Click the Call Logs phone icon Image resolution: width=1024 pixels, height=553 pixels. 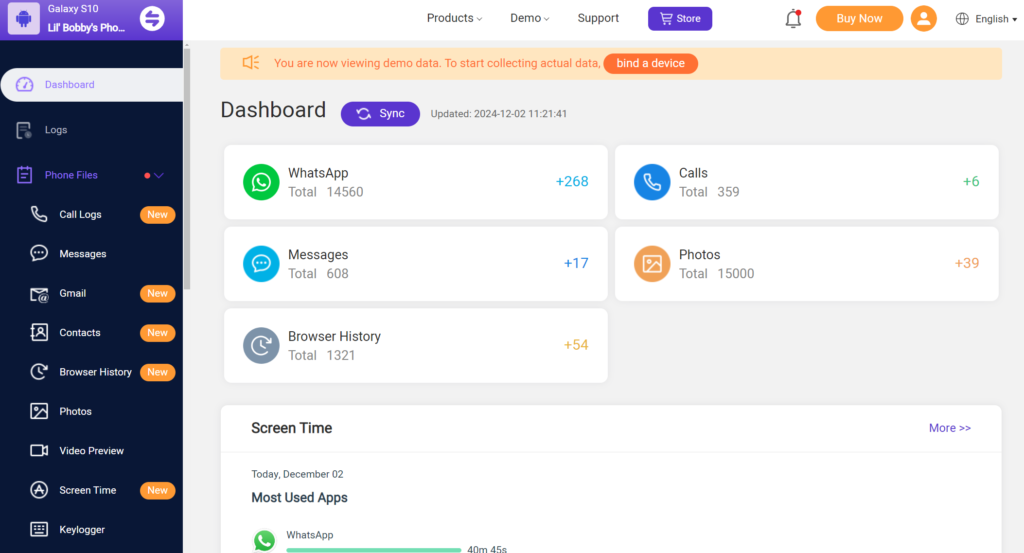[x=39, y=214]
